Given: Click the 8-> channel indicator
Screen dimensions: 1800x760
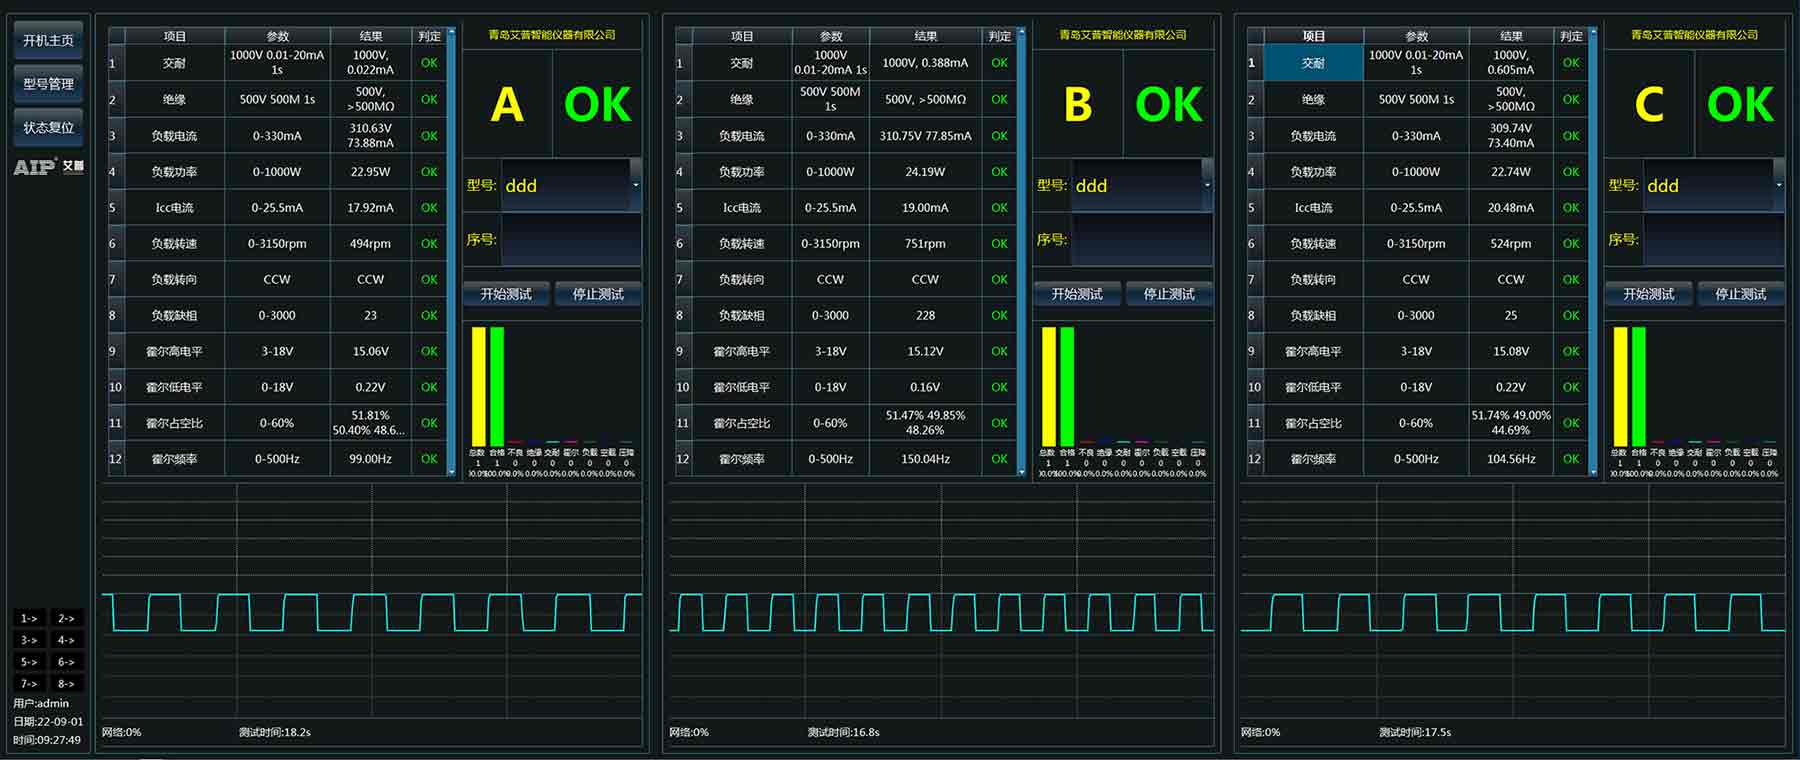Looking at the screenshot, I should 66,684.
